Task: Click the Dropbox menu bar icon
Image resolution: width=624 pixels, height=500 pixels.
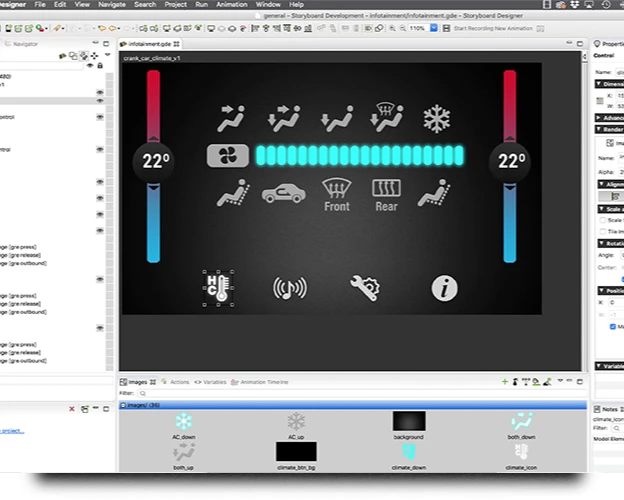Action: (x=575, y=4)
